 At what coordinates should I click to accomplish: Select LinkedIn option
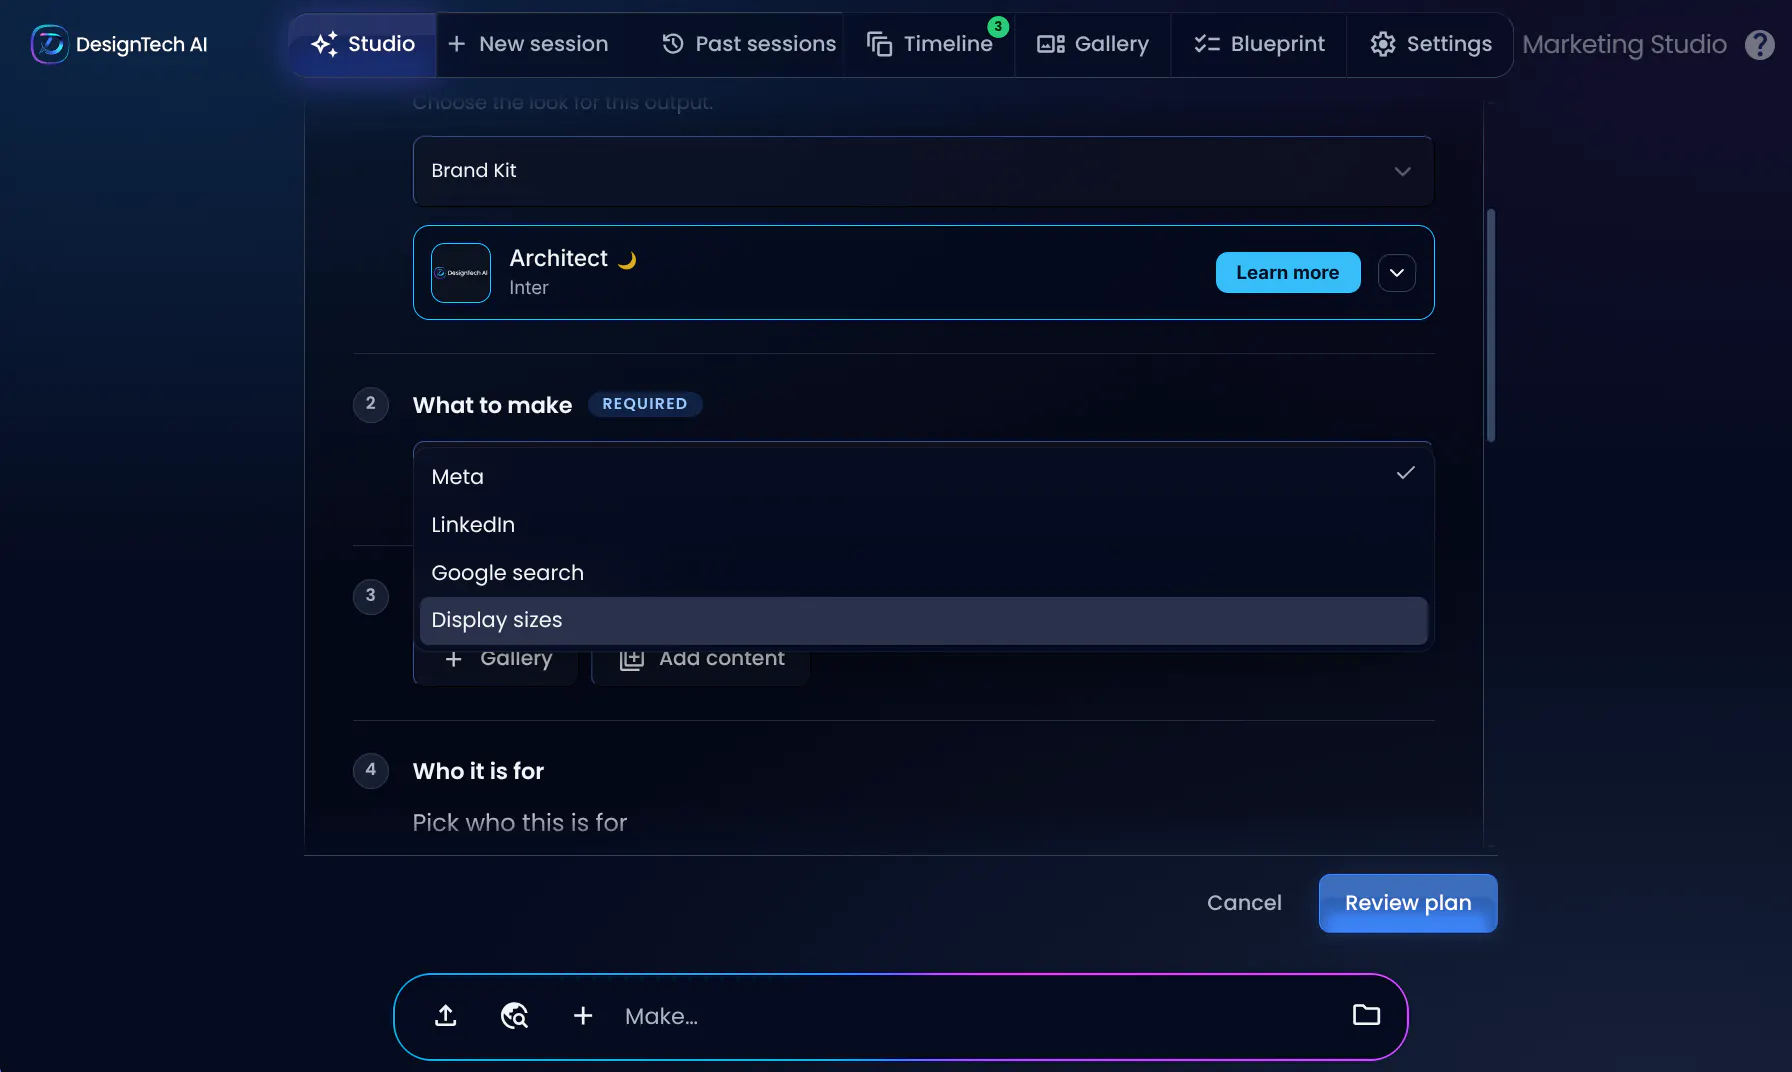[923, 525]
